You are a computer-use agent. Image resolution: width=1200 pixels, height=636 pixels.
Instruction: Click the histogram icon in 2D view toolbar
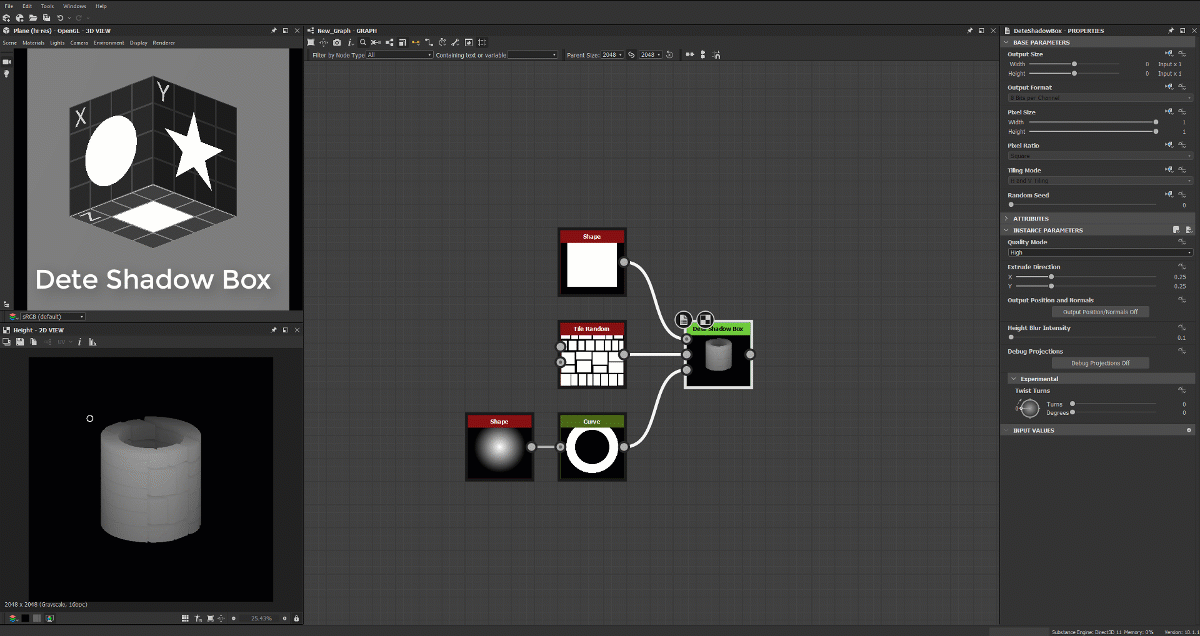(92, 342)
